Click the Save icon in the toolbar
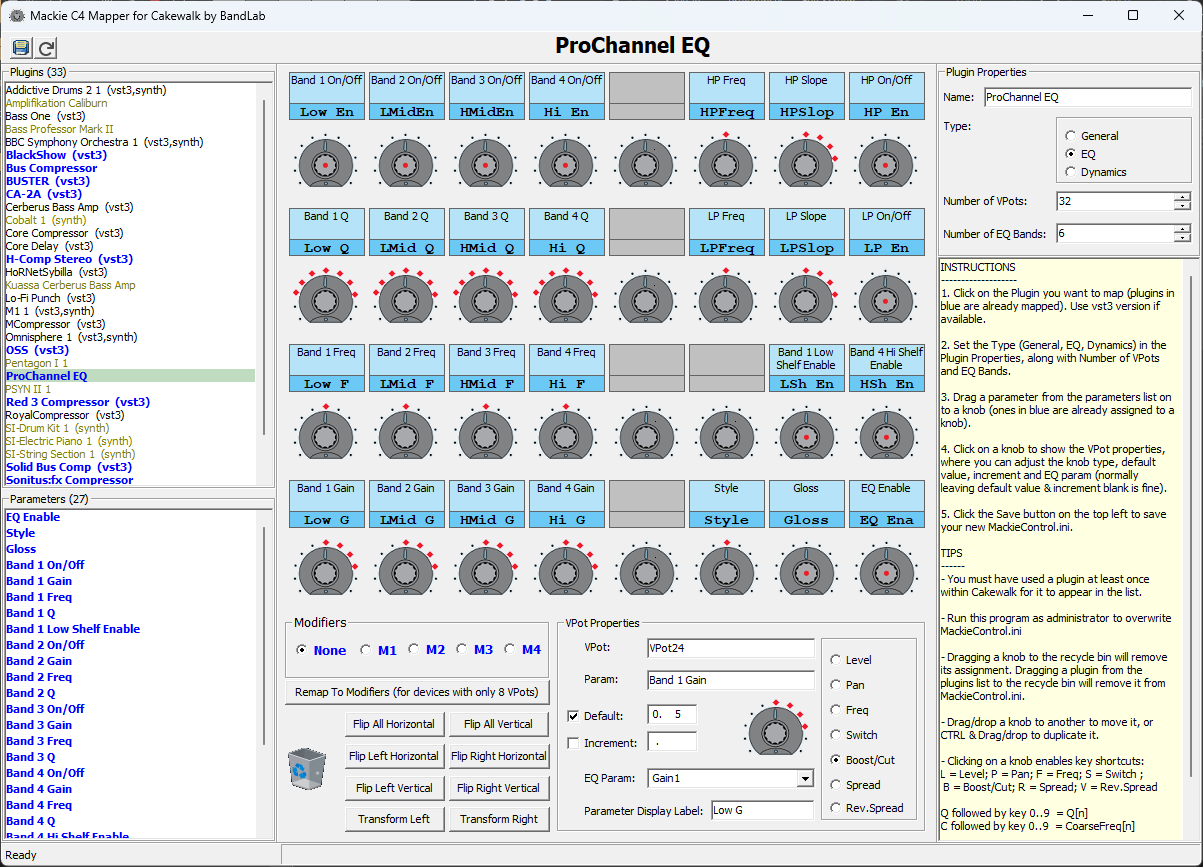This screenshot has height=867, width=1203. pos(20,48)
